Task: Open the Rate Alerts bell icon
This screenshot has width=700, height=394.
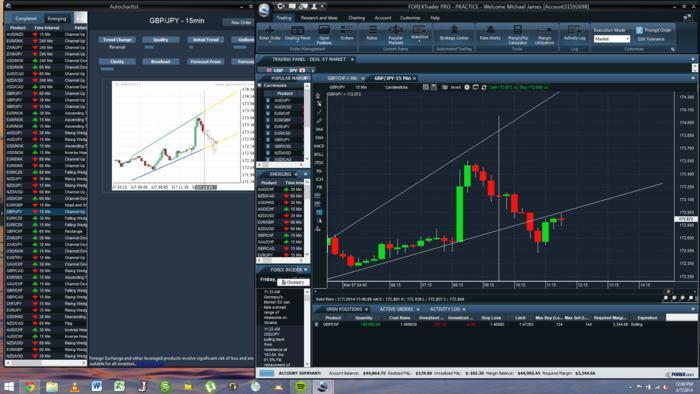Action: (x=490, y=33)
